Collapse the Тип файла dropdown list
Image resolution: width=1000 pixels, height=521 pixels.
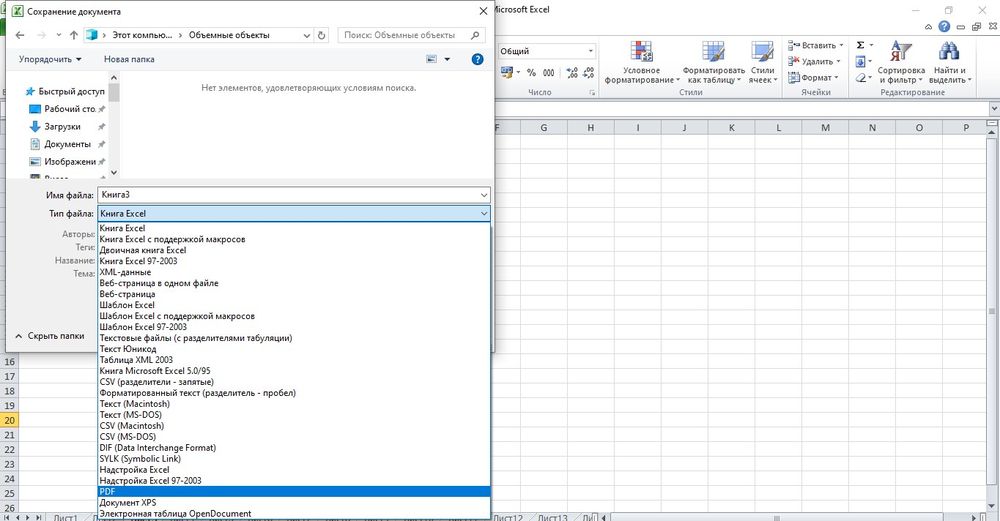pos(484,214)
